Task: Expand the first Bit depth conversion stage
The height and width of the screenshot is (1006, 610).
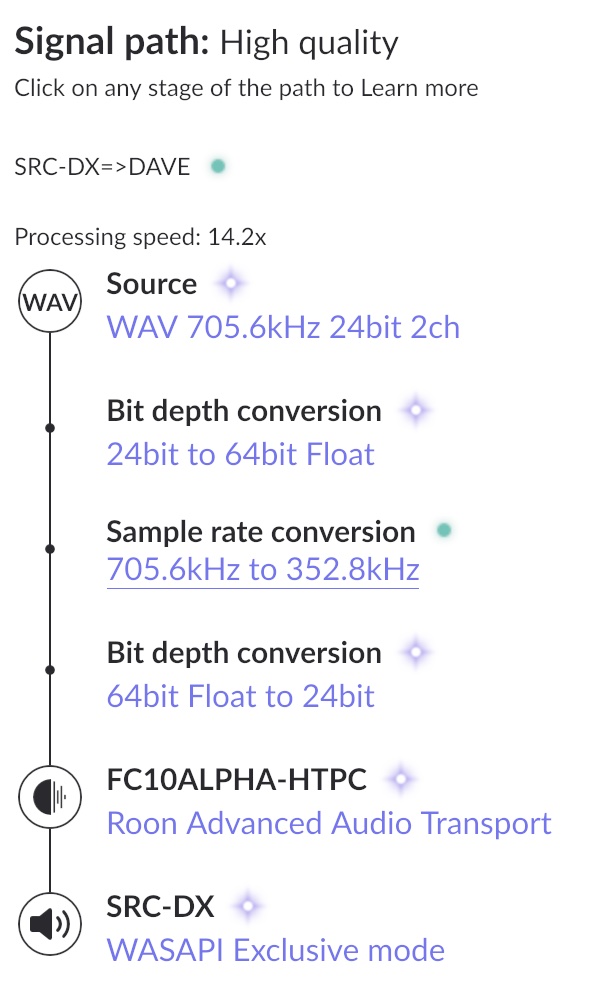Action: pos(244,410)
